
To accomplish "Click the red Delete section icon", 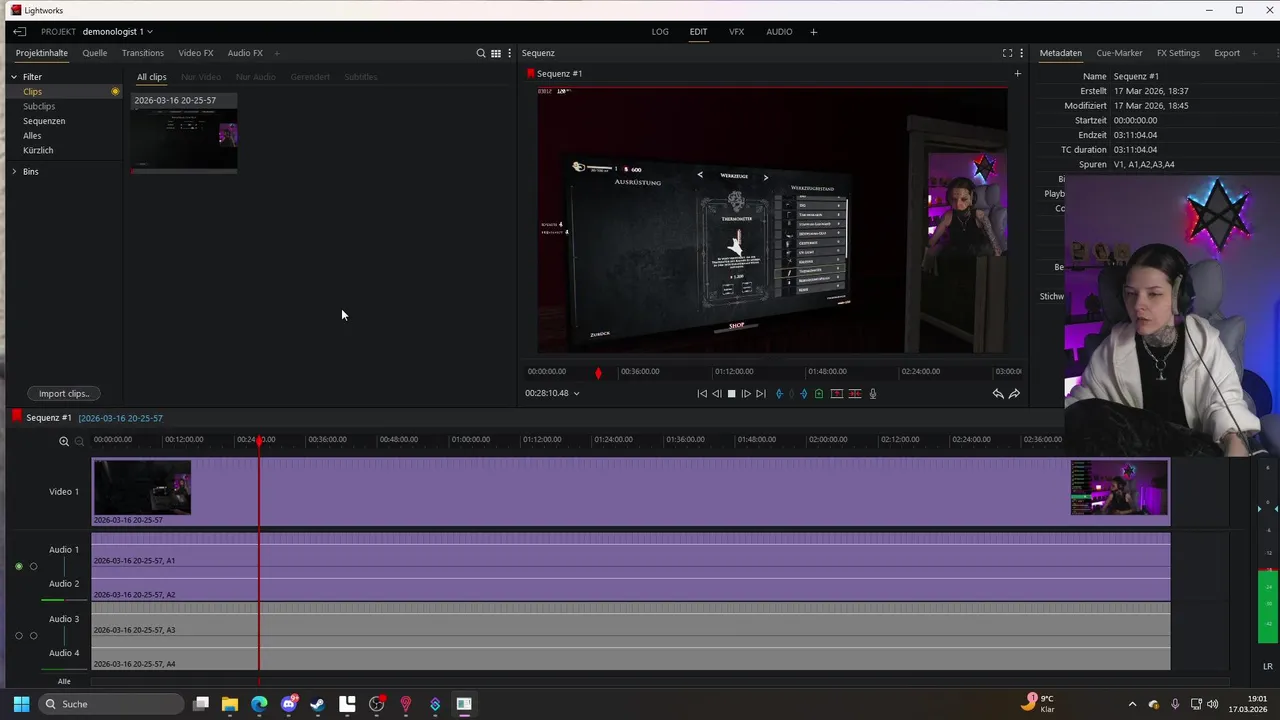I will pyautogui.click(x=855, y=394).
